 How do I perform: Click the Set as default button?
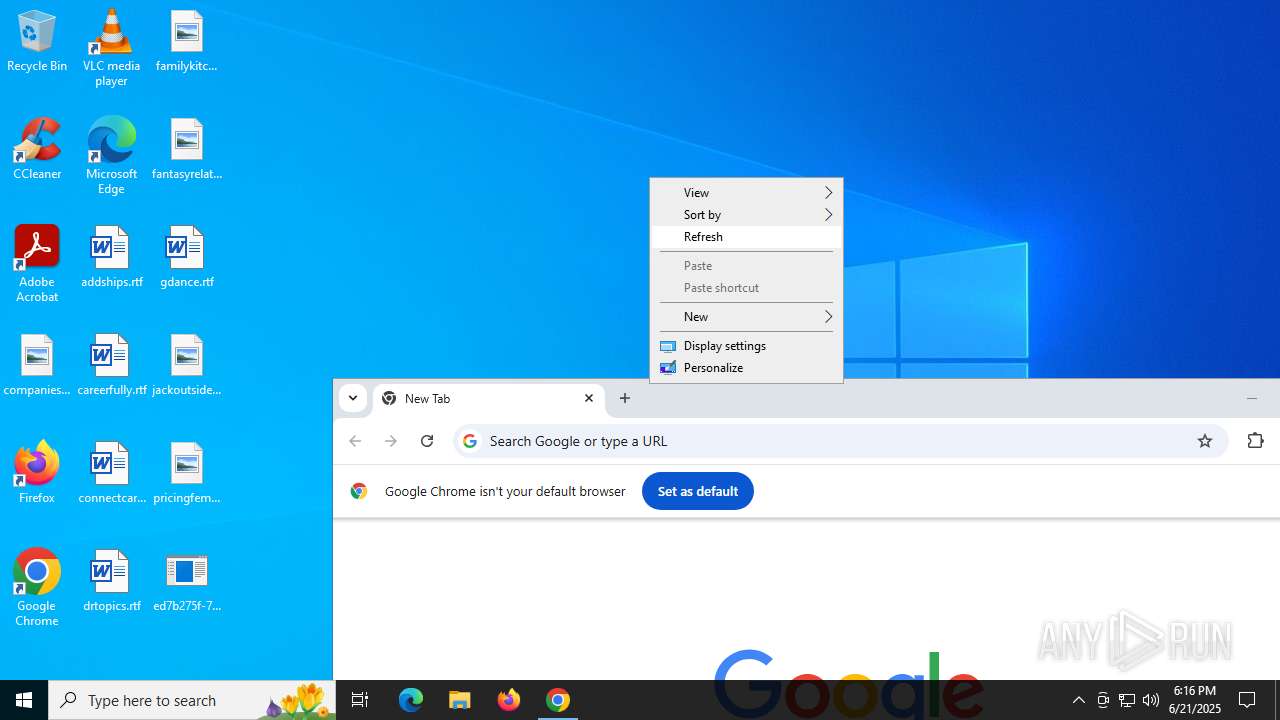(698, 491)
